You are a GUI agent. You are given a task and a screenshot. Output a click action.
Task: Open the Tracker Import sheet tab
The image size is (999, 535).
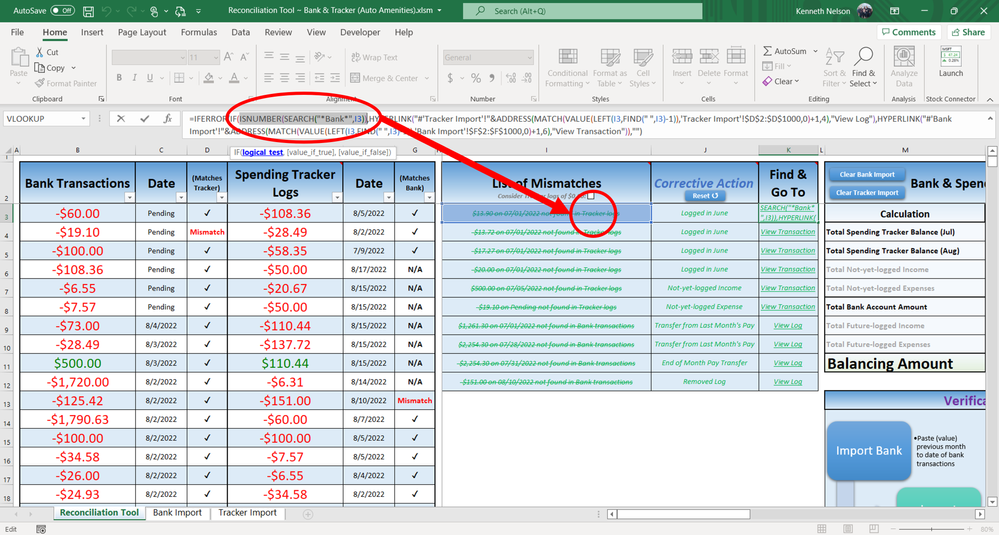coord(247,512)
